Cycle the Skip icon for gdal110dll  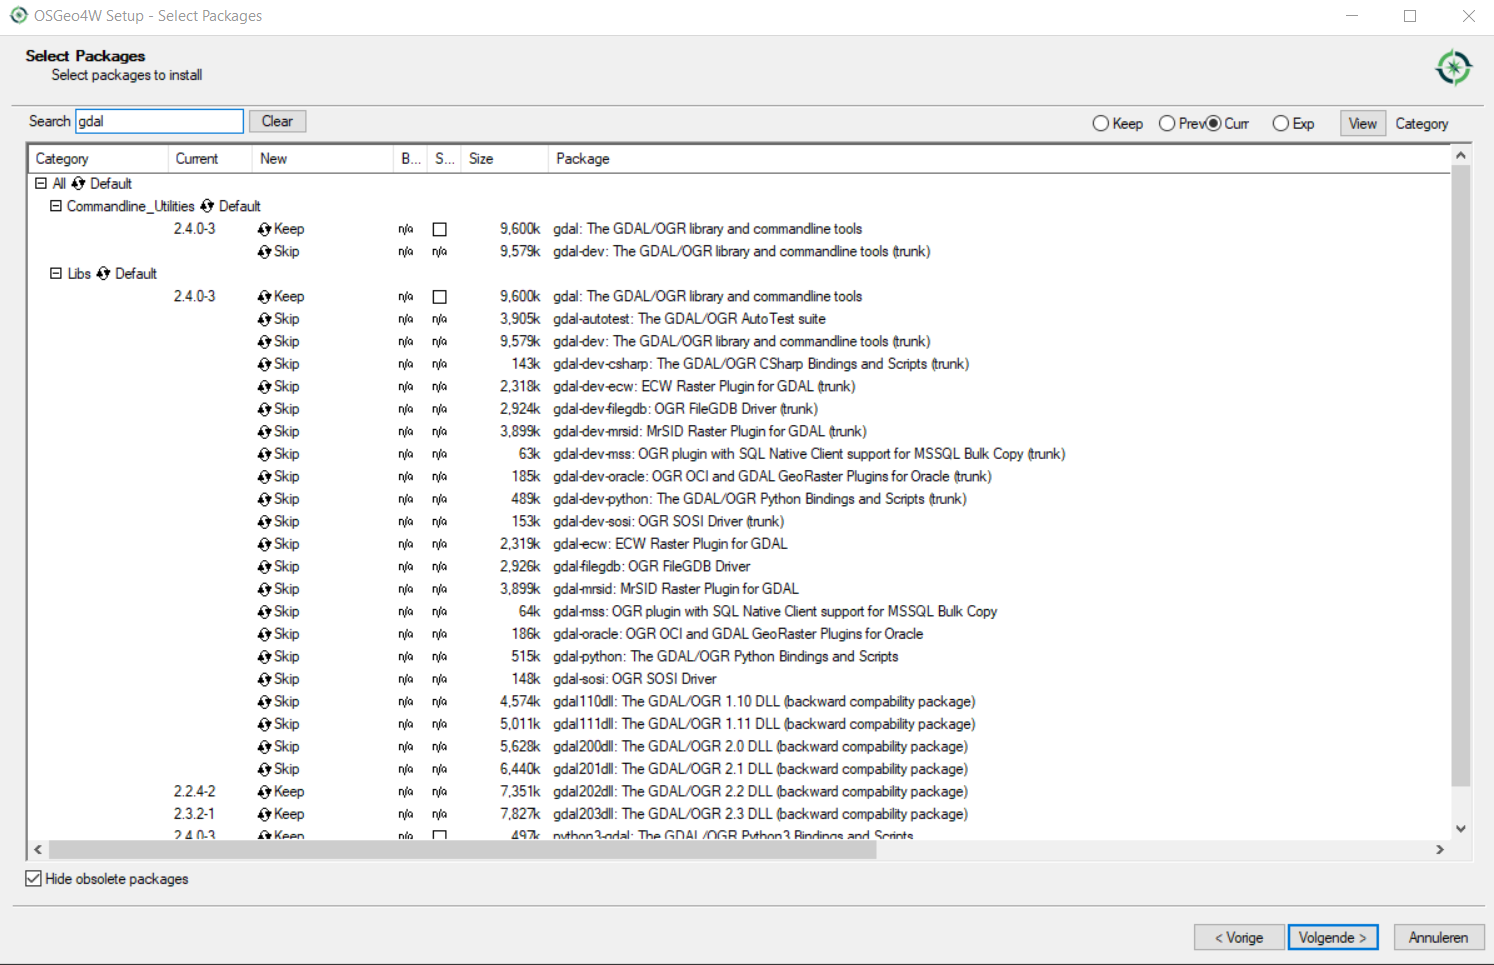pos(264,702)
